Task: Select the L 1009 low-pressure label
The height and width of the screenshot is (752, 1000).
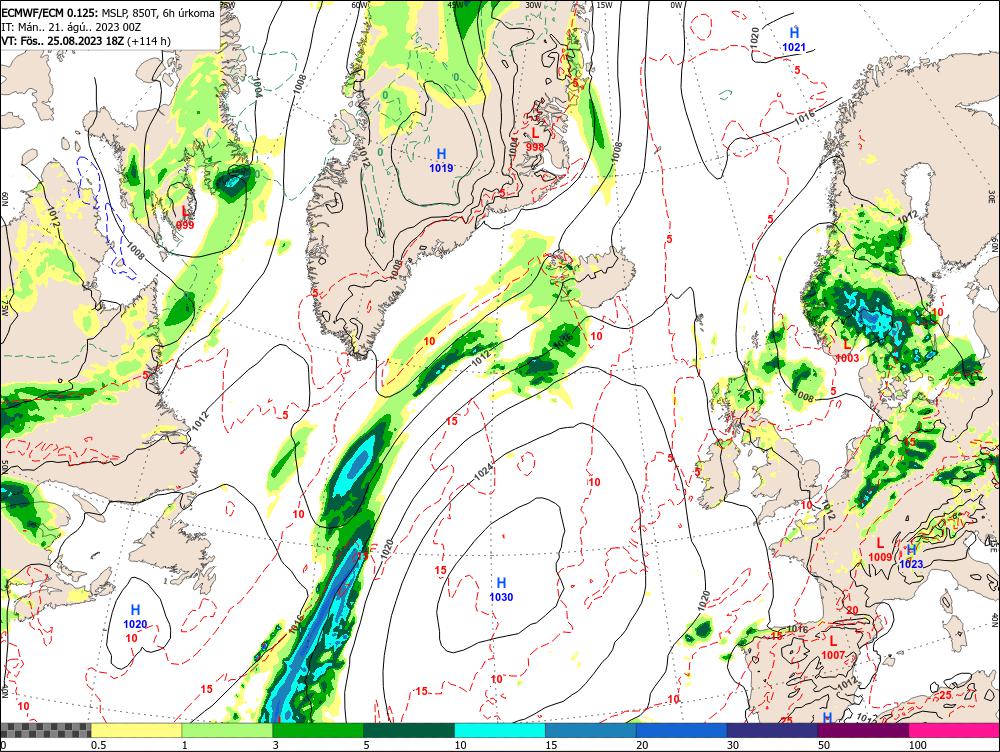Action: pyautogui.click(x=880, y=550)
